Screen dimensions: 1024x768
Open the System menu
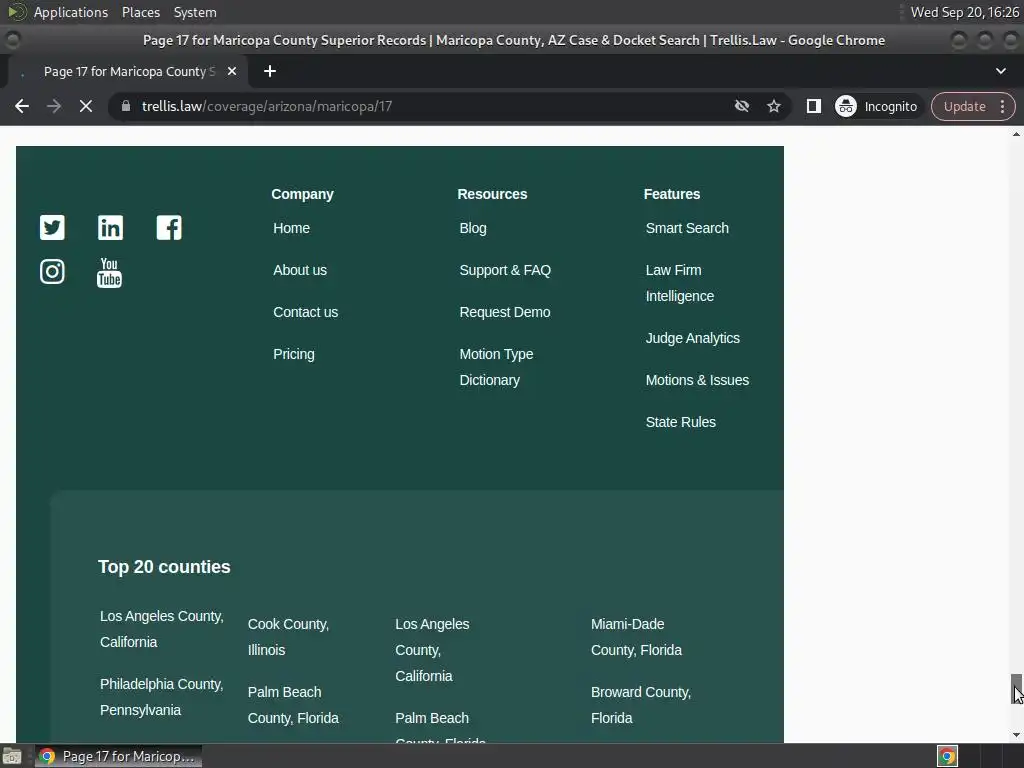[x=195, y=12]
